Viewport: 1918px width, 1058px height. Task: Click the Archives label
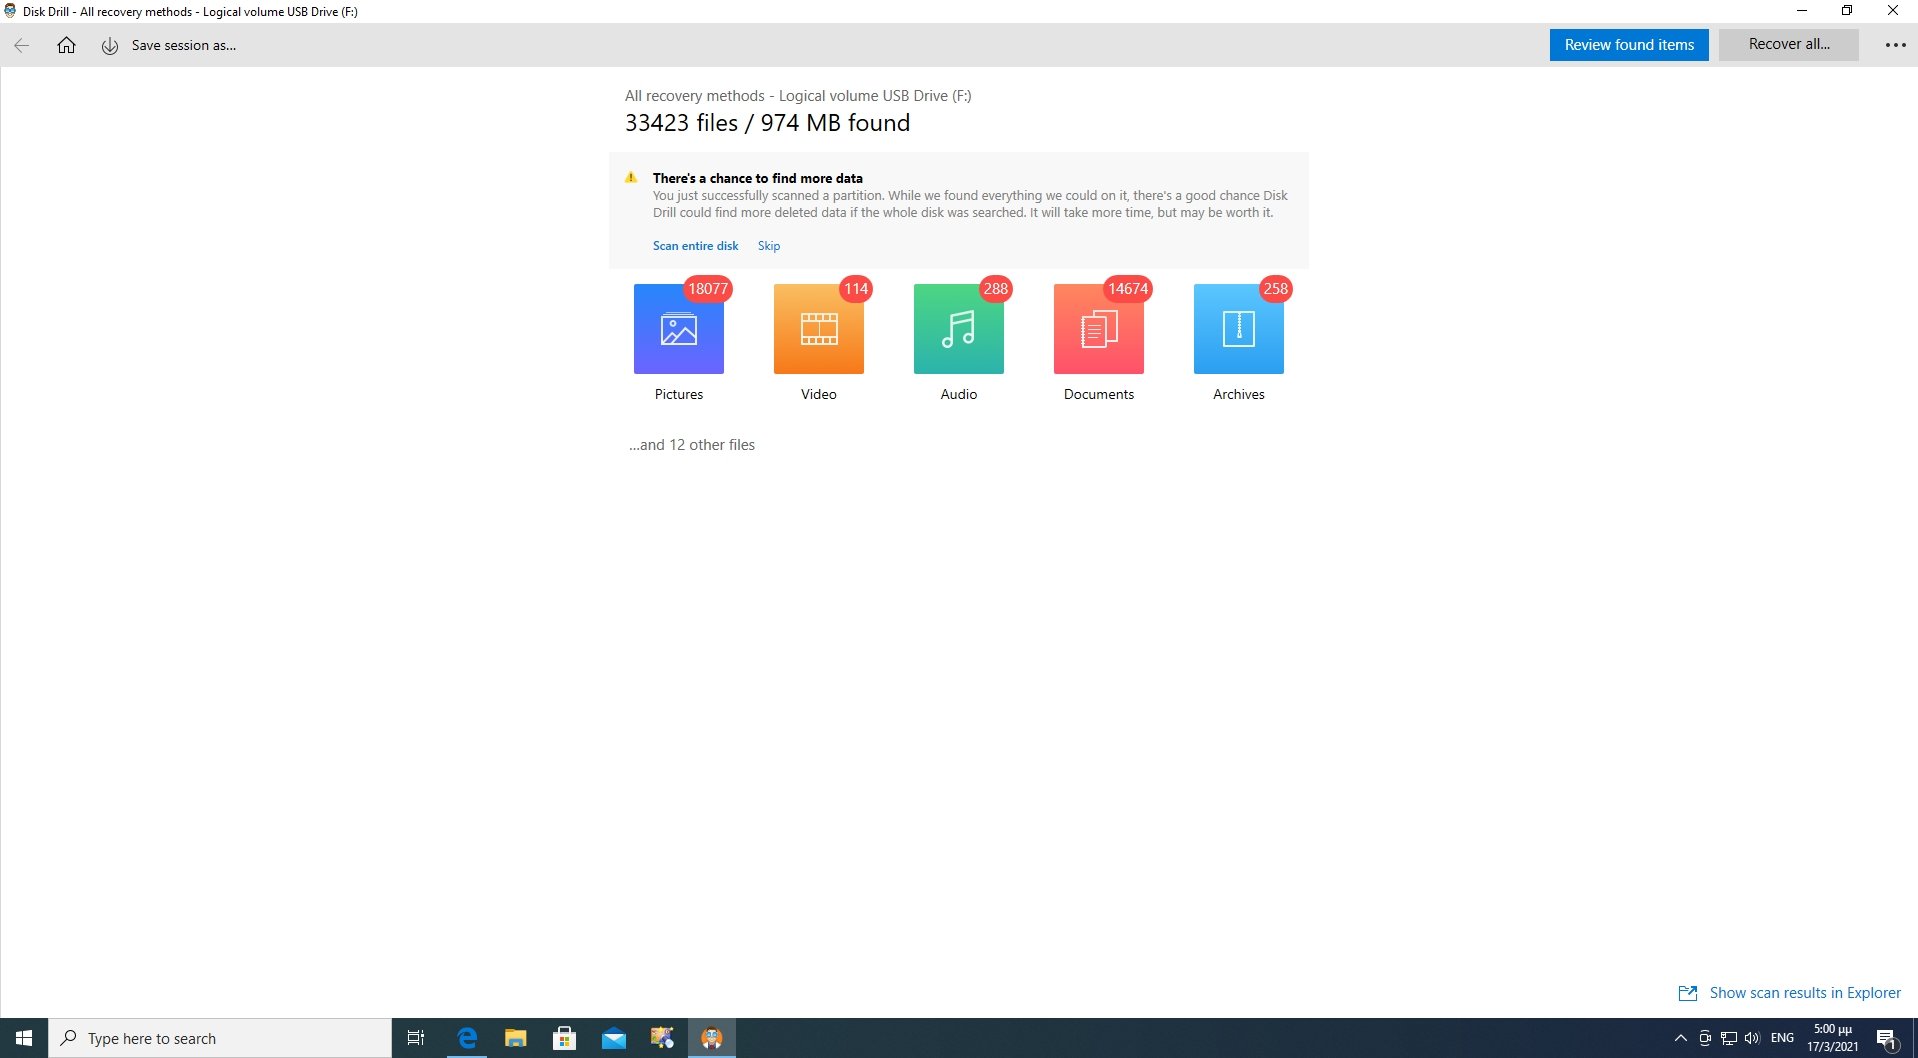(1239, 394)
